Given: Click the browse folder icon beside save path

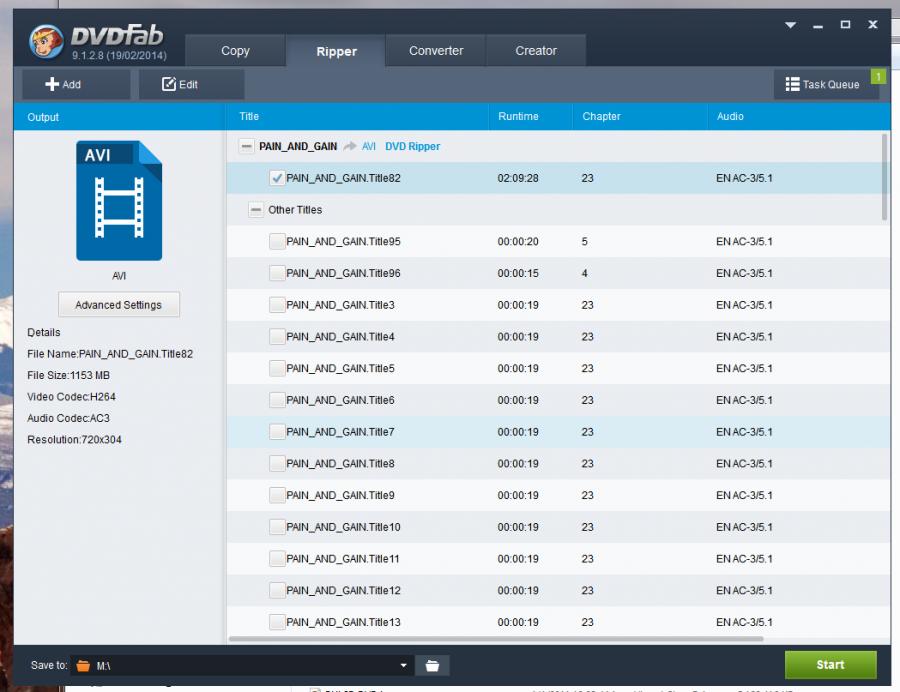Looking at the screenshot, I should [x=433, y=665].
